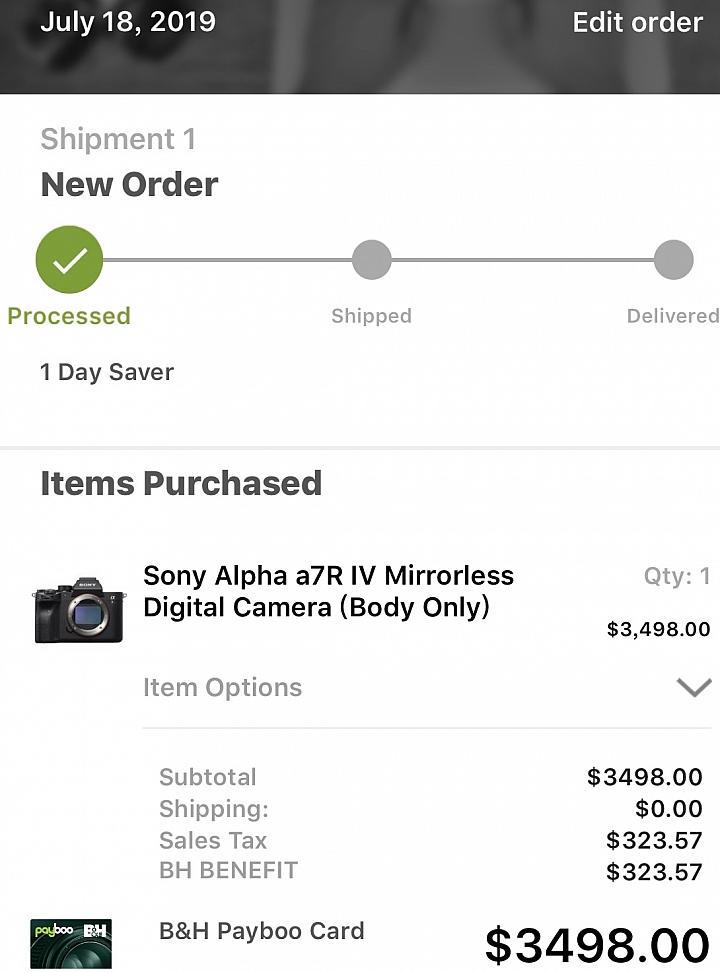The height and width of the screenshot is (972, 720).
Task: Expand Item Options chevron
Action: click(693, 688)
